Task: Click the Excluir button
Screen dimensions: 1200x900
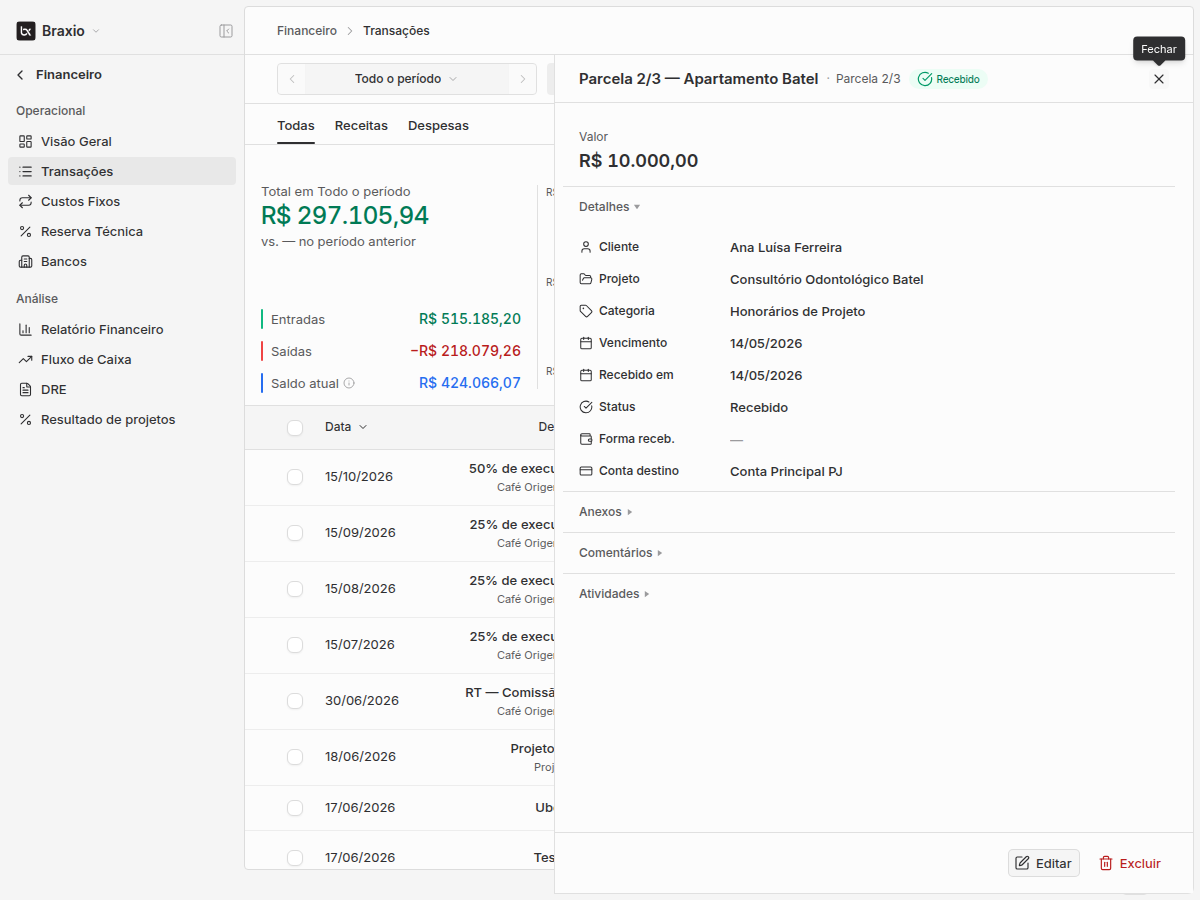Action: tap(1130, 863)
